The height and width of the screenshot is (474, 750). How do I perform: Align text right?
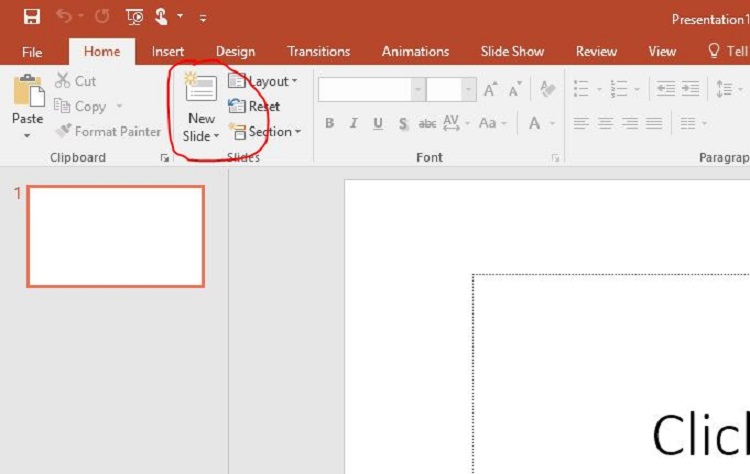point(629,123)
